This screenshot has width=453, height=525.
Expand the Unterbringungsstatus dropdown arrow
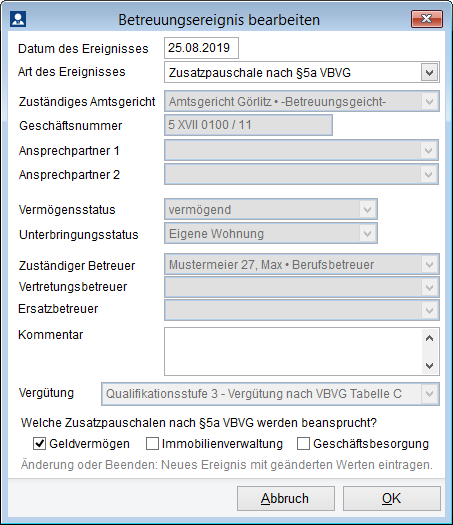click(x=368, y=233)
